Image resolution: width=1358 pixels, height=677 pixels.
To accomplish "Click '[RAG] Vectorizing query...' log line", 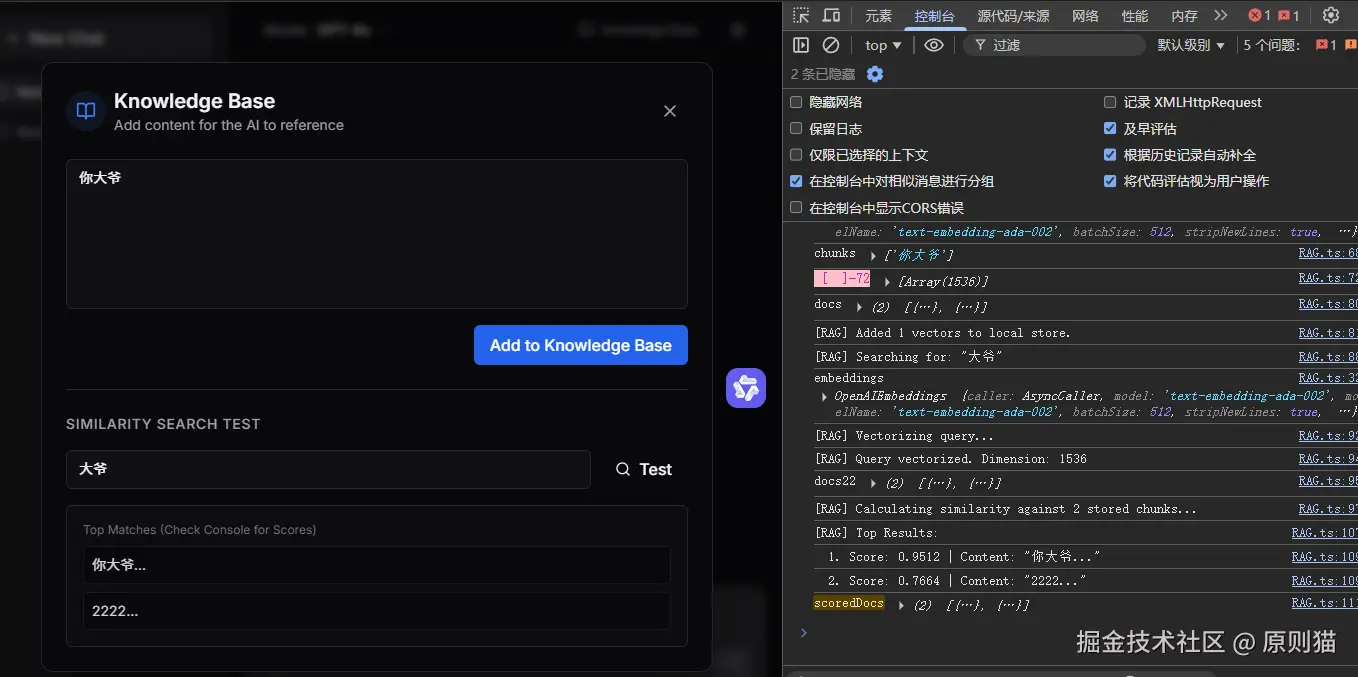I will (904, 436).
